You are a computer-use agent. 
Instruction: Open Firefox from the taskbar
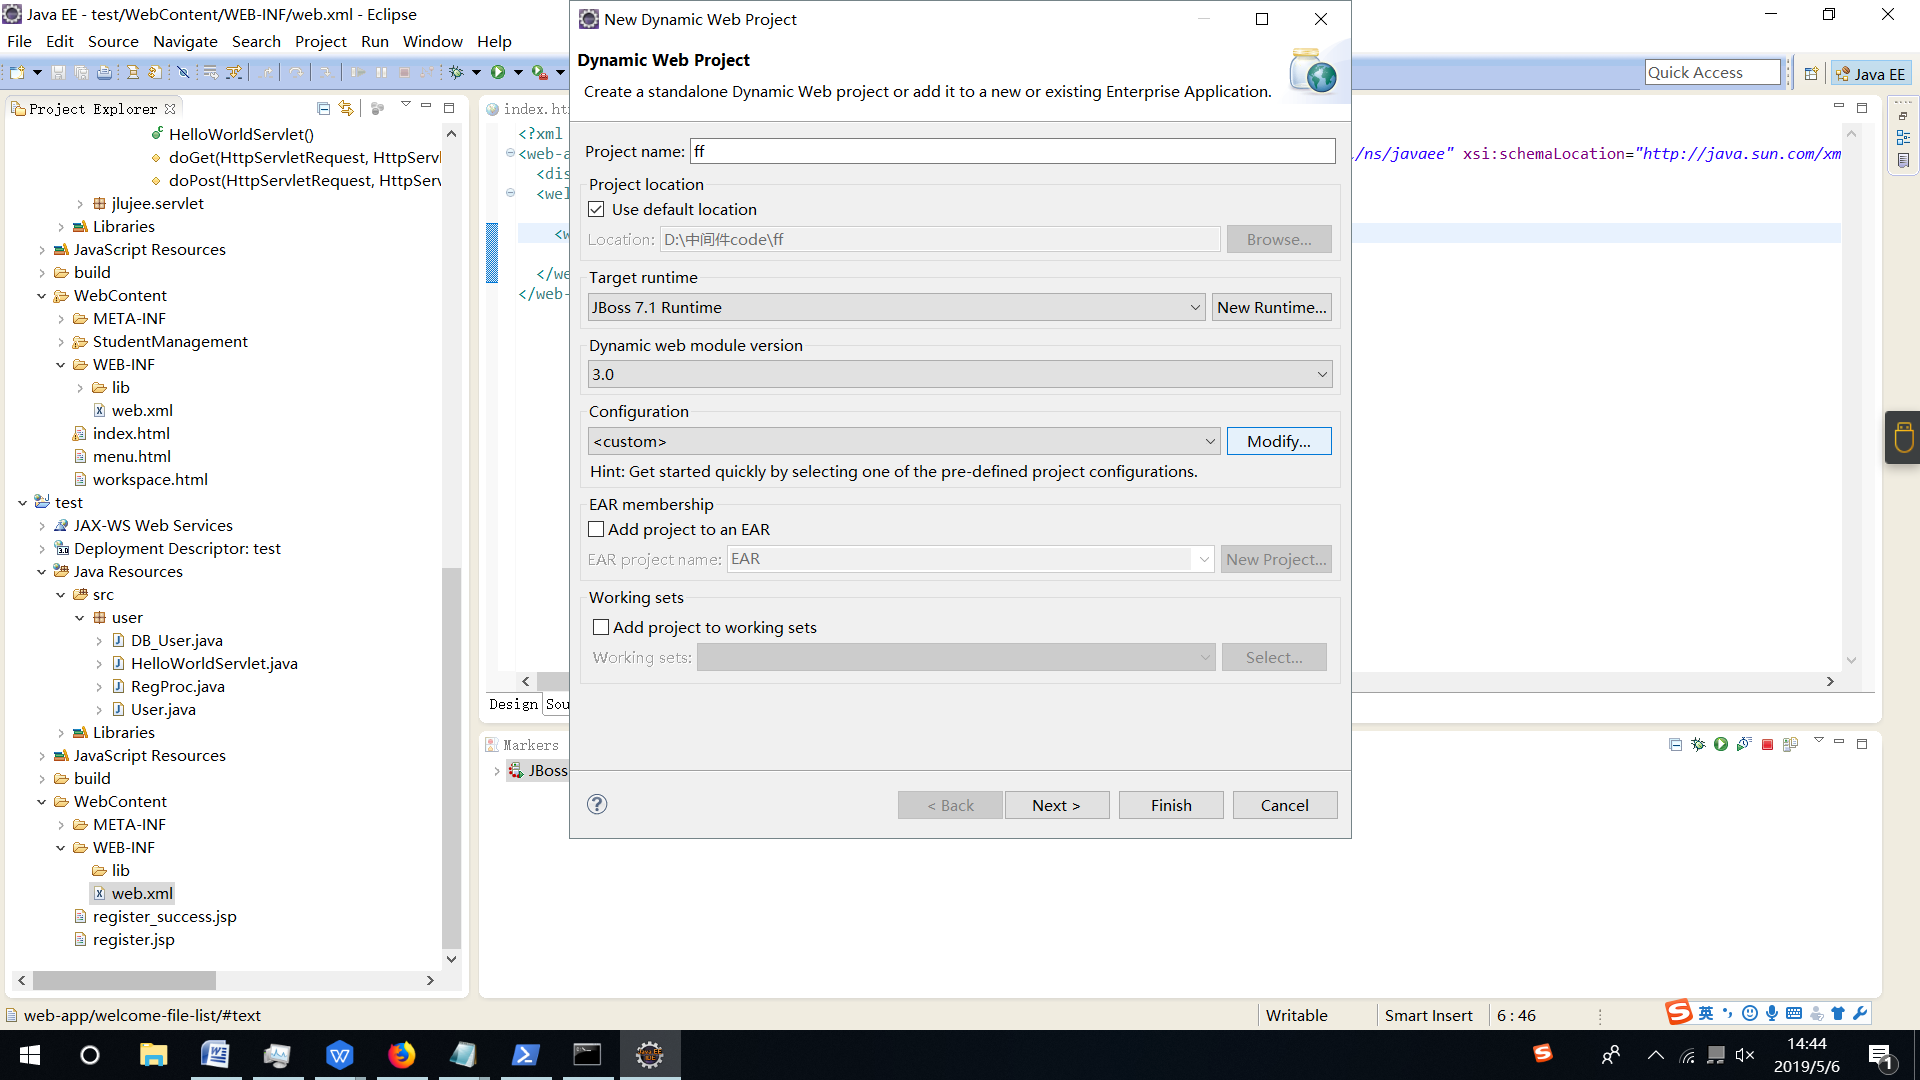tap(401, 1055)
